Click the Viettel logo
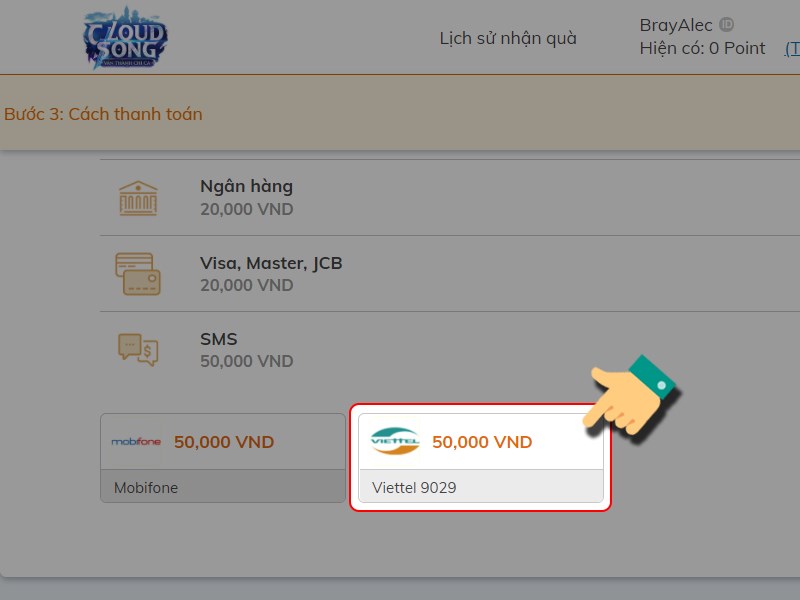The height and width of the screenshot is (600, 800). pyautogui.click(x=395, y=441)
